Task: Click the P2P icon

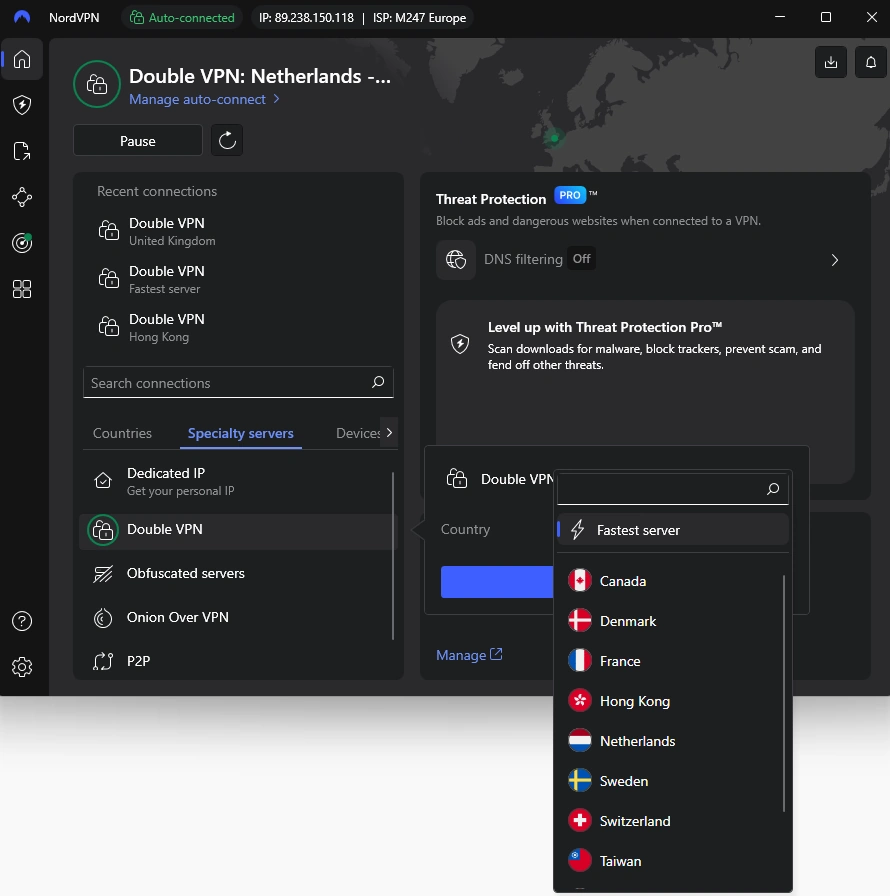Action: pyautogui.click(x=103, y=661)
